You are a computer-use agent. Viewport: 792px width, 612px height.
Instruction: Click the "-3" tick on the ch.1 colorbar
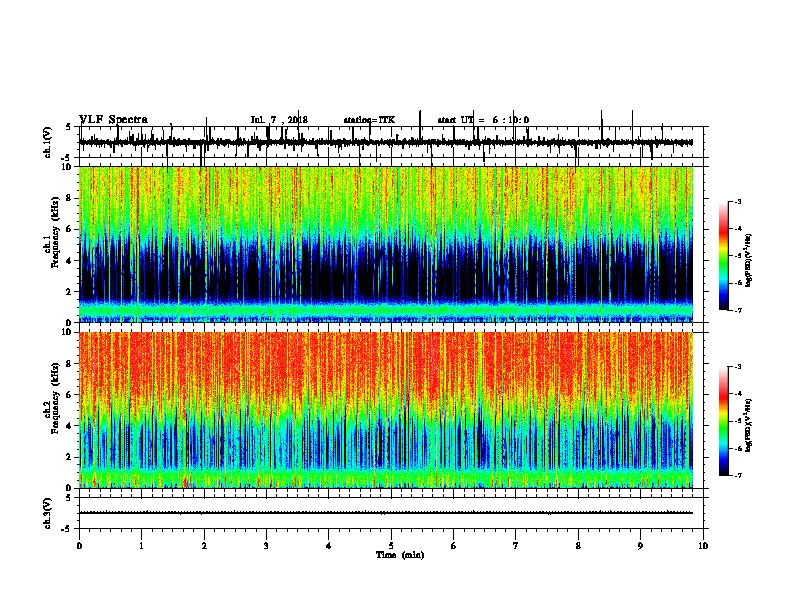point(738,201)
